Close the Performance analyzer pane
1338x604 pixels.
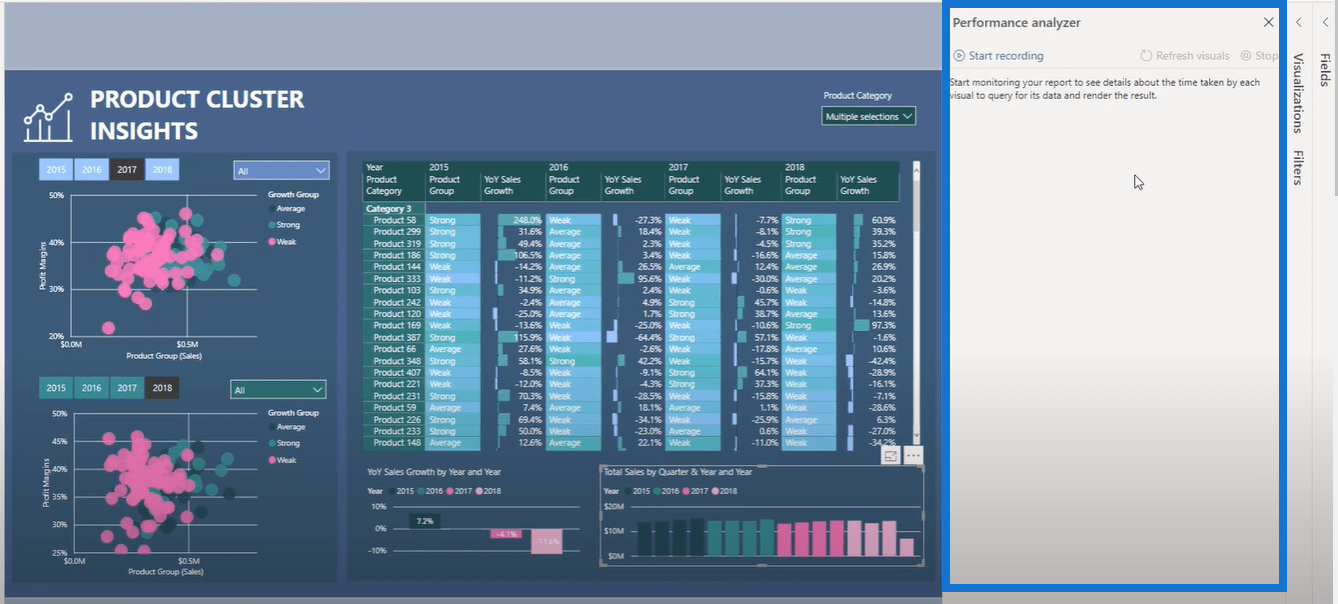tap(1268, 22)
